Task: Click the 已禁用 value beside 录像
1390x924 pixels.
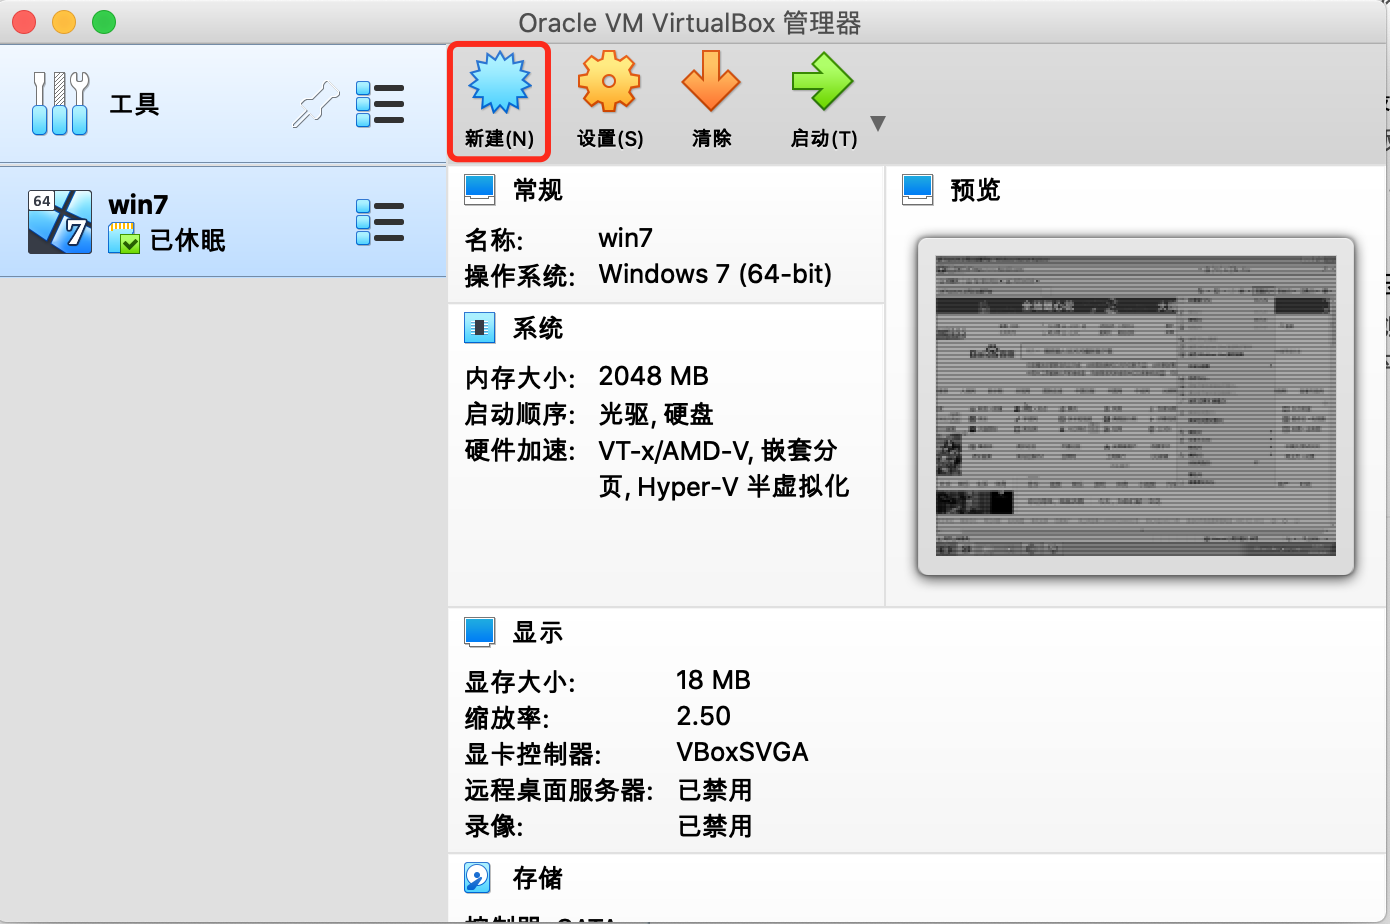Action: [x=715, y=826]
